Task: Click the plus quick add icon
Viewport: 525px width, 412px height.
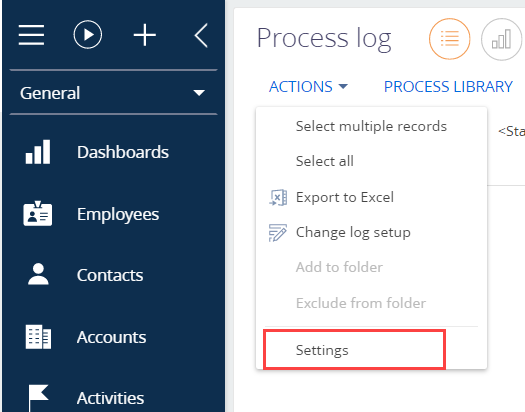Action: point(145,35)
